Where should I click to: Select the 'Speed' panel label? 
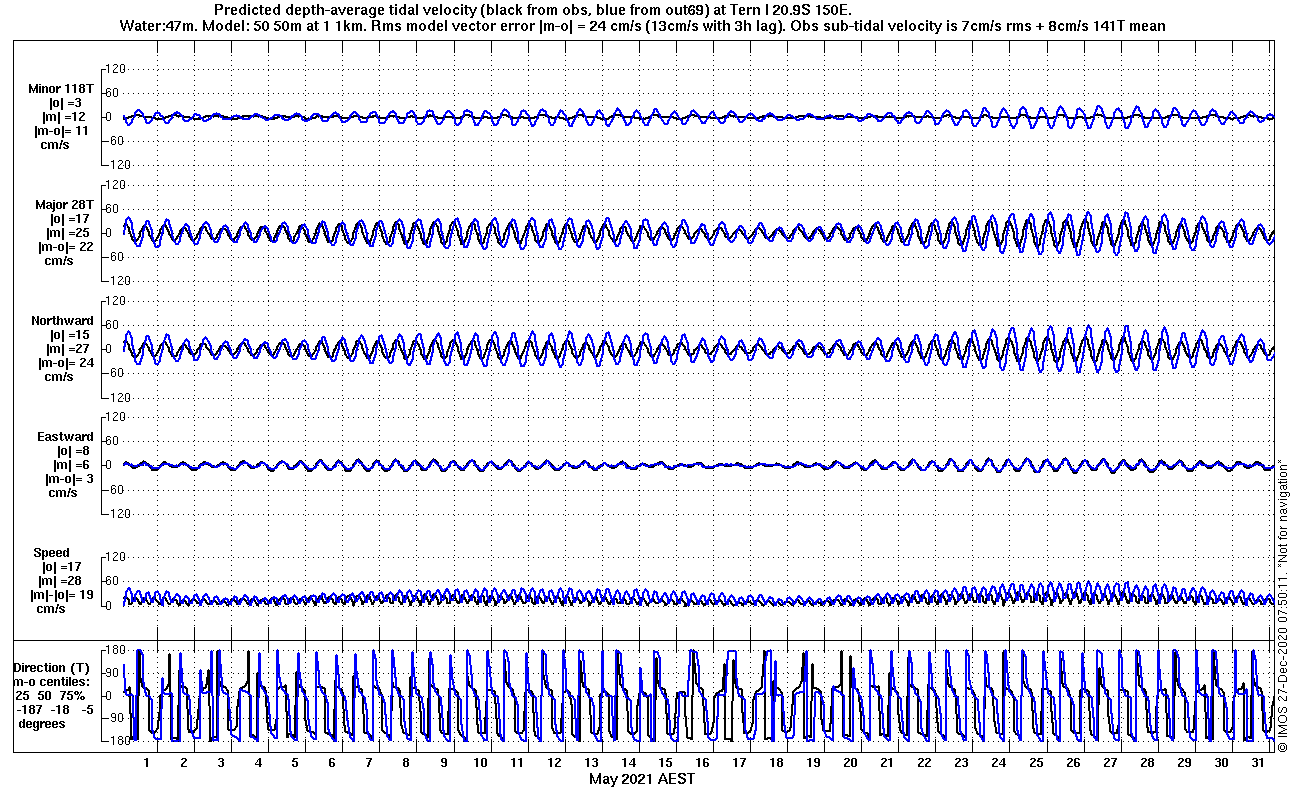[52, 553]
